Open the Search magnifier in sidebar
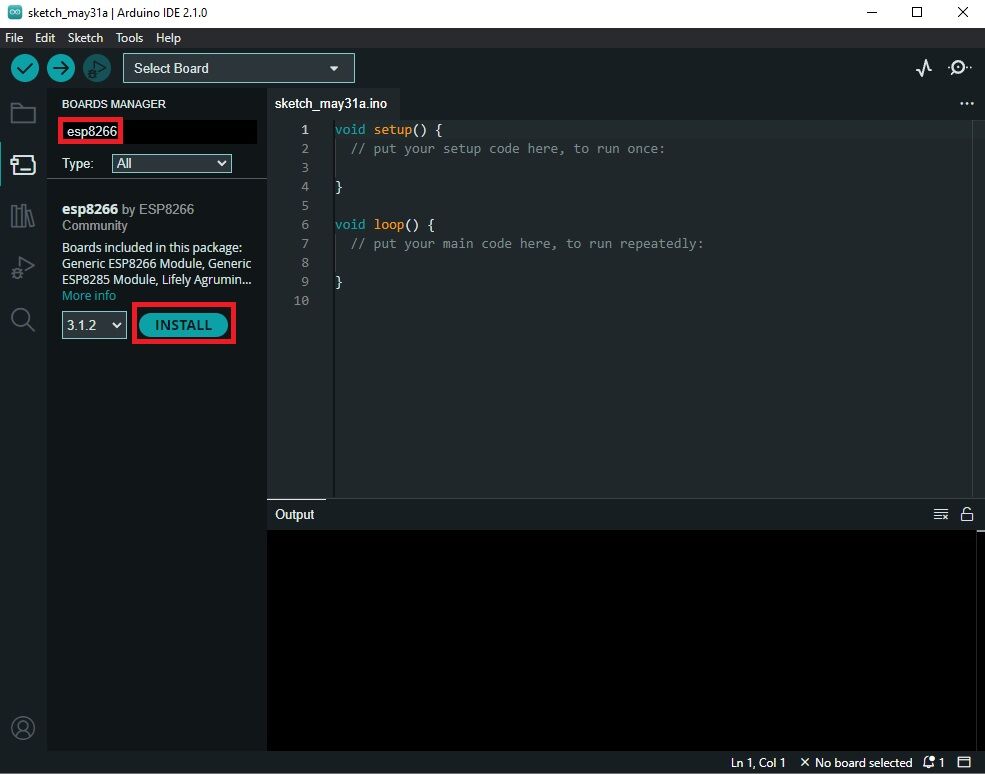 [23, 319]
